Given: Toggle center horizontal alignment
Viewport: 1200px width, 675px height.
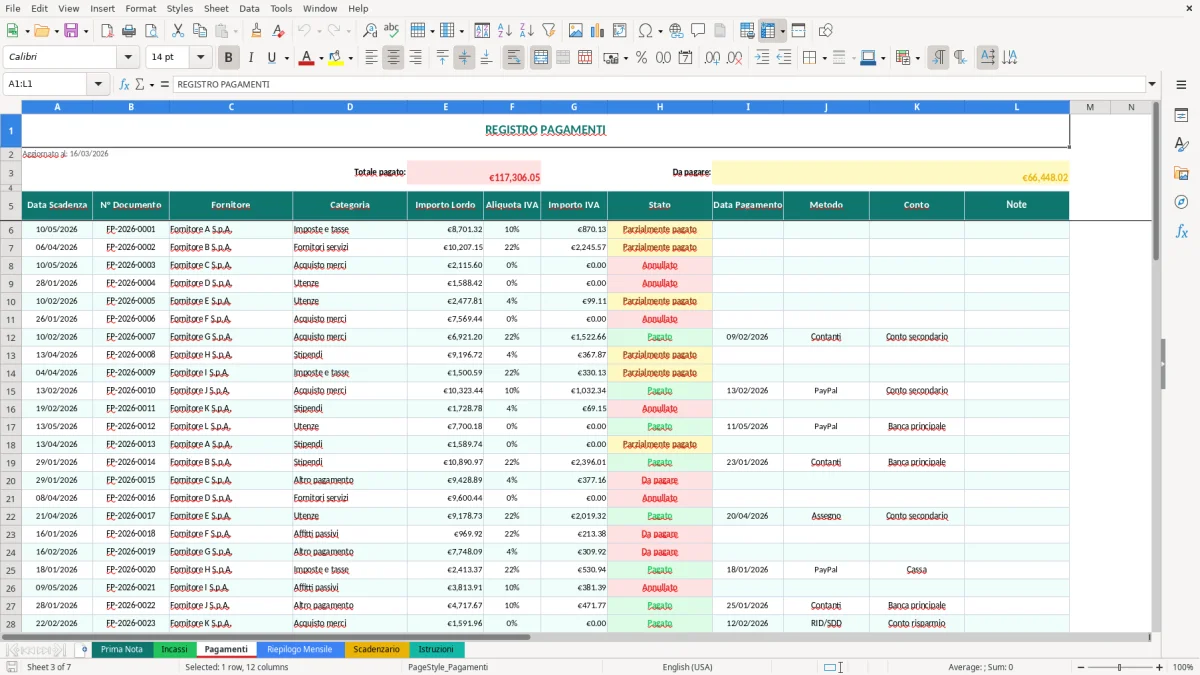Looking at the screenshot, I should (393, 58).
